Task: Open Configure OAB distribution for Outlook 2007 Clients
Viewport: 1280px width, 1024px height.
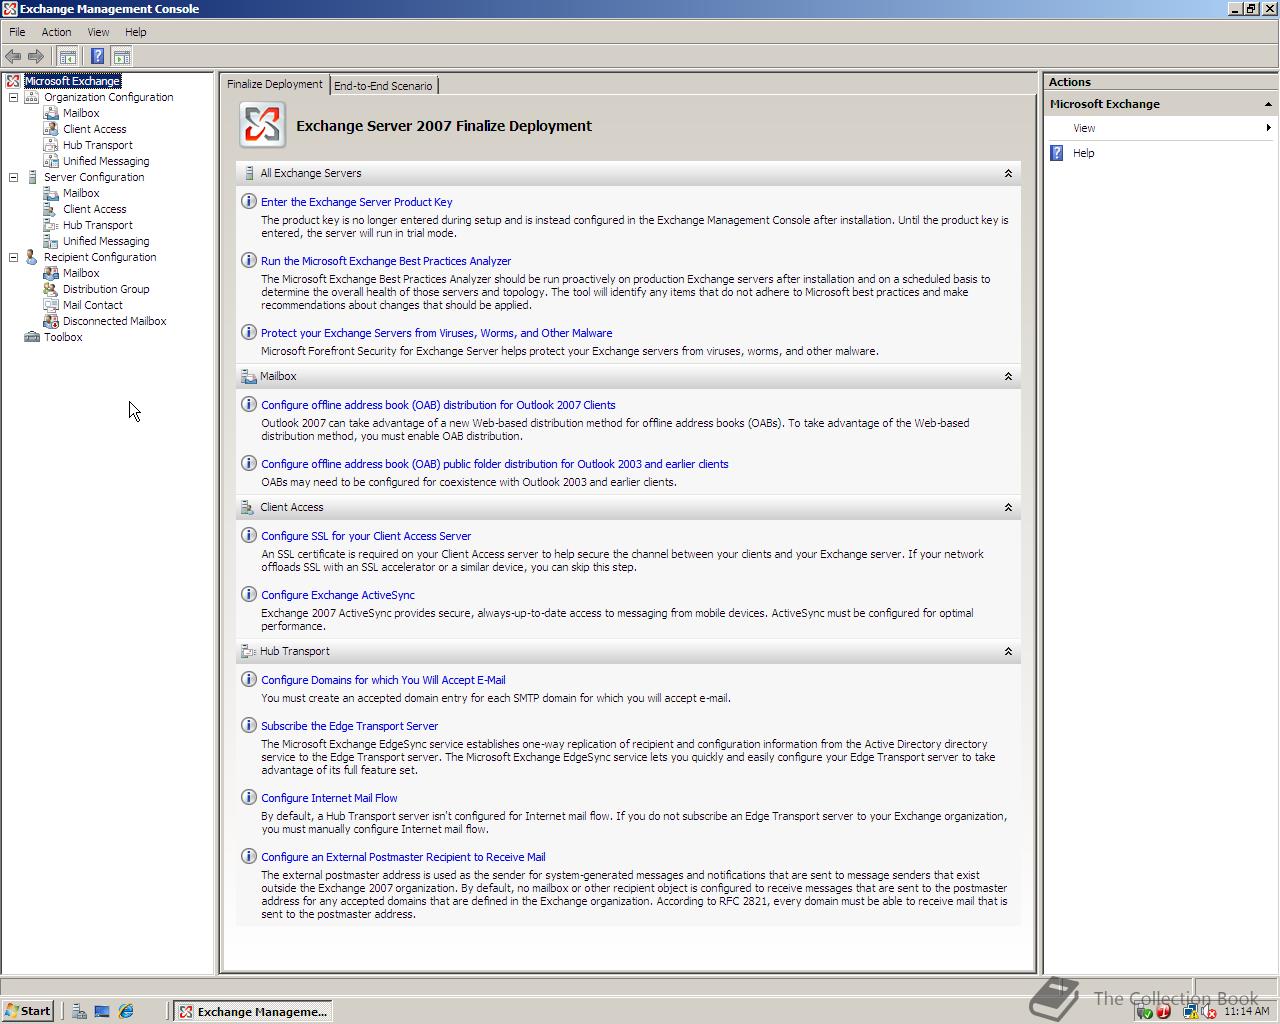Action: [438, 405]
